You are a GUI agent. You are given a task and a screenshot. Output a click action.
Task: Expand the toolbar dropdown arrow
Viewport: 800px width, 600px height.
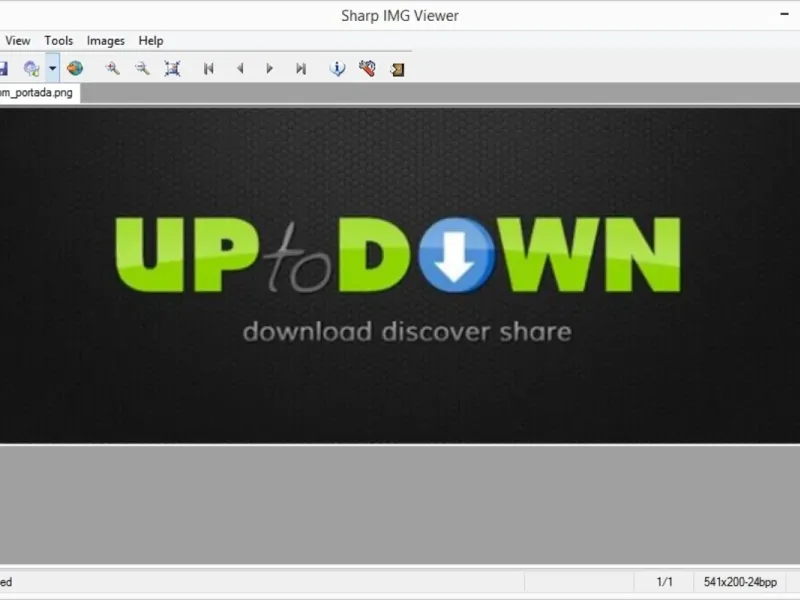pos(53,68)
